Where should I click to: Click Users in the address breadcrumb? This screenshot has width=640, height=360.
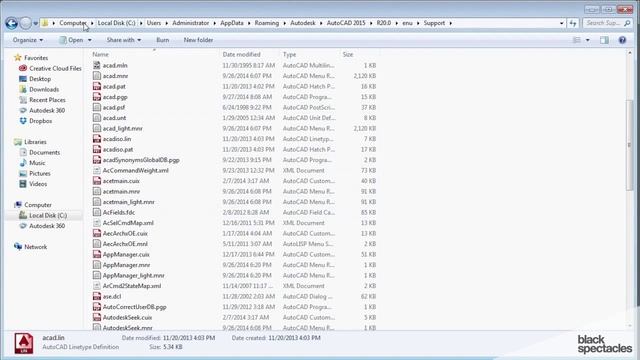[x=153, y=23]
